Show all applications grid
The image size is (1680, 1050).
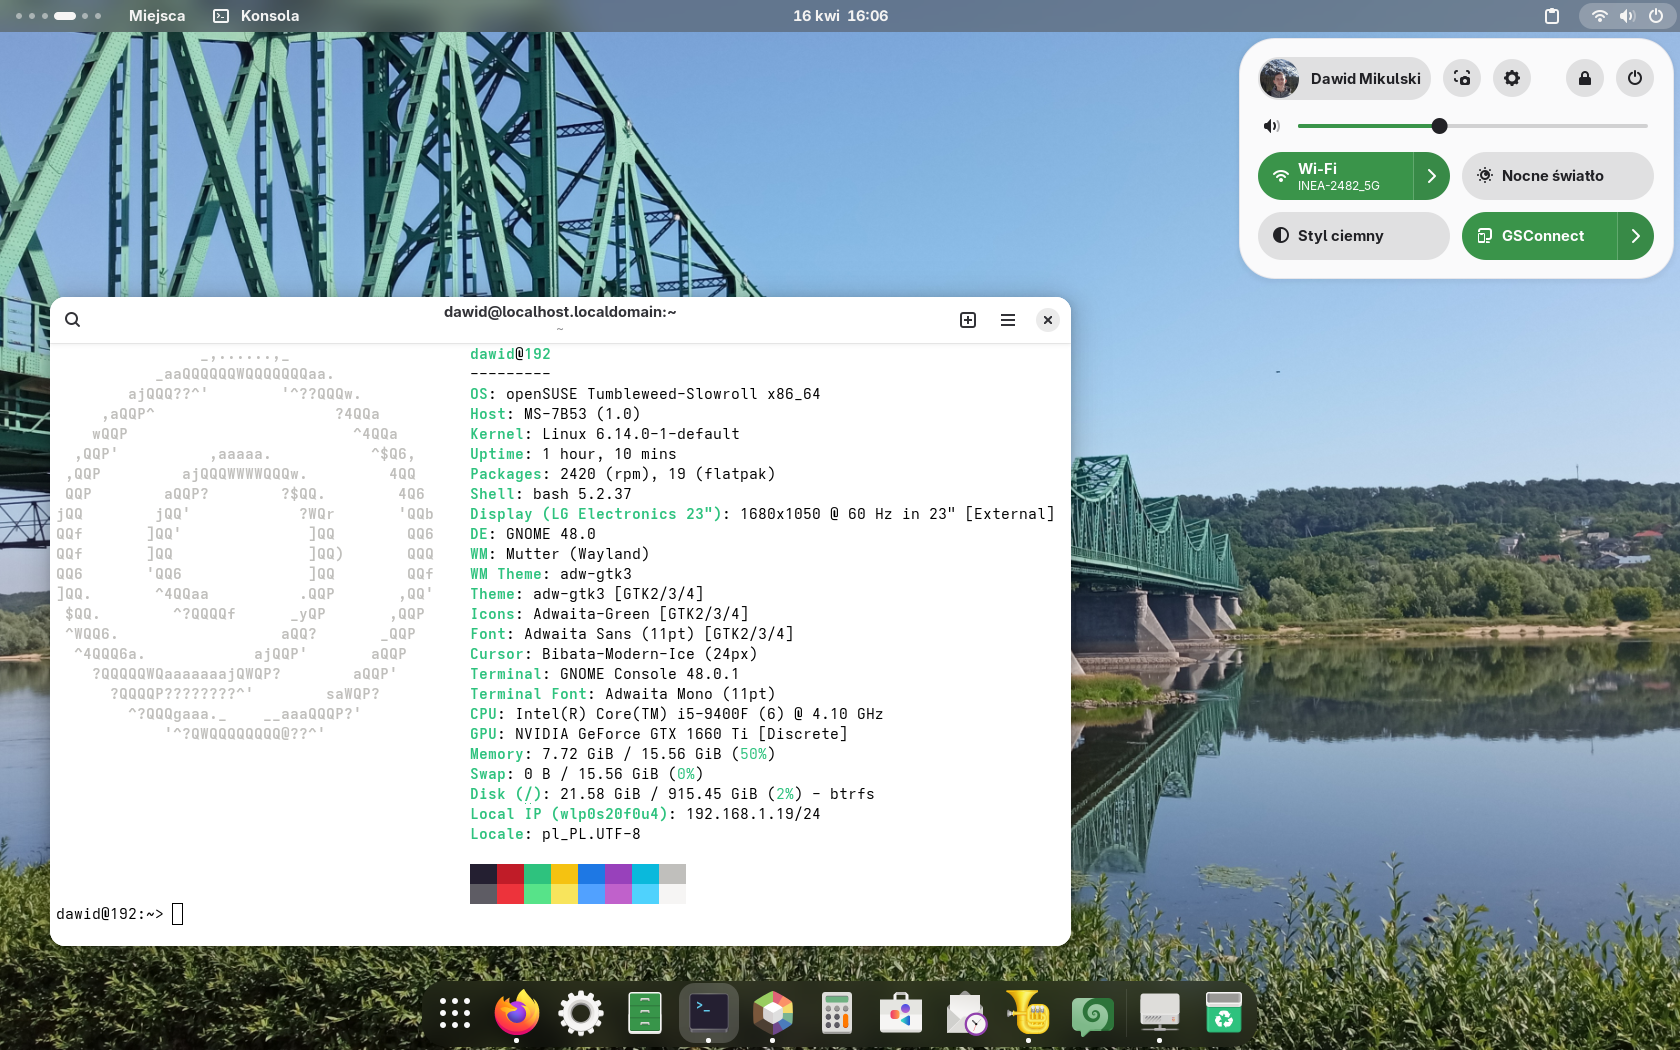pyautogui.click(x=454, y=1013)
